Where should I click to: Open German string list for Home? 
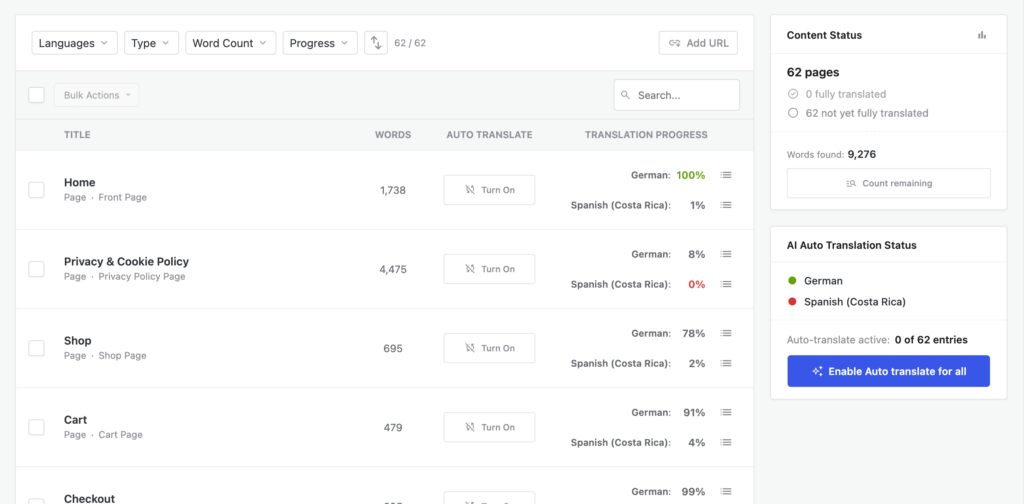click(x=726, y=175)
